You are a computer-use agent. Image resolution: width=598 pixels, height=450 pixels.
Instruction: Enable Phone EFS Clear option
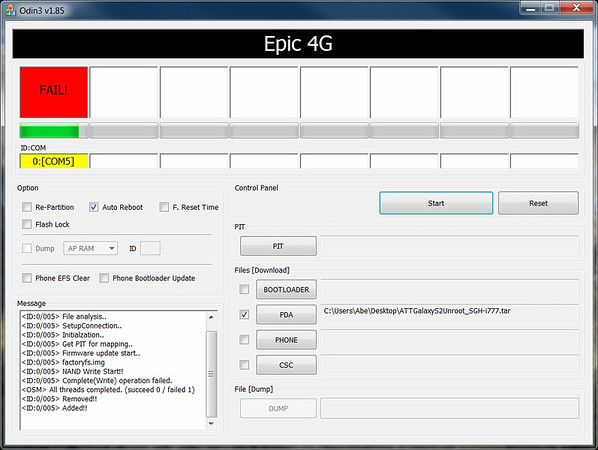(x=27, y=278)
